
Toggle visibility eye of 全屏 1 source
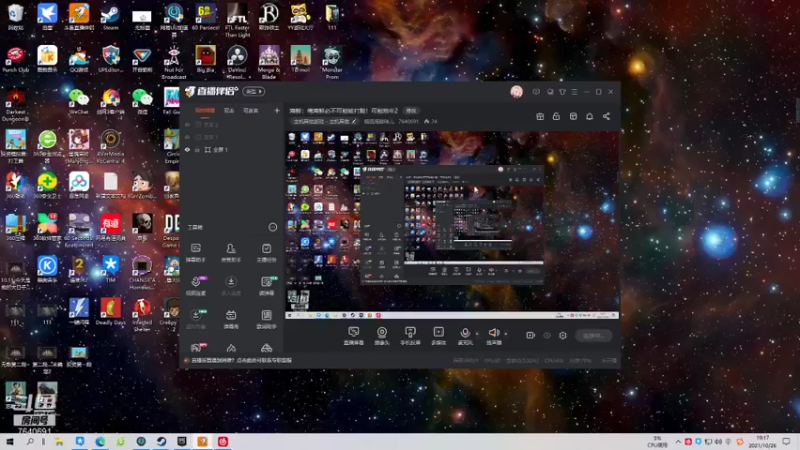point(187,149)
